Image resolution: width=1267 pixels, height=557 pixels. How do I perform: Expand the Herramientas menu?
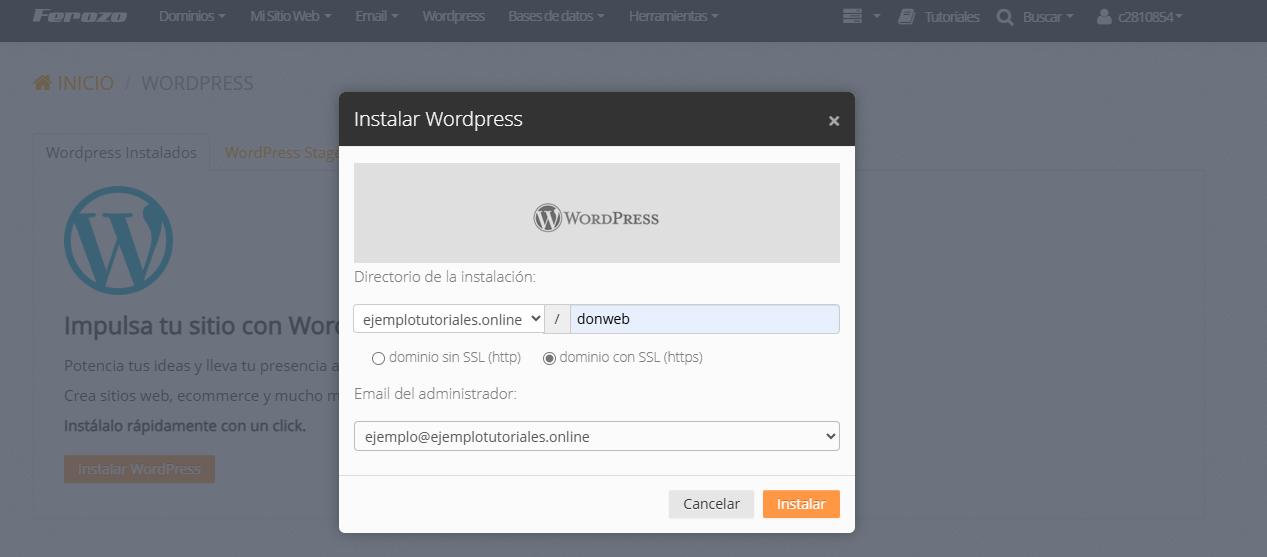click(x=673, y=17)
